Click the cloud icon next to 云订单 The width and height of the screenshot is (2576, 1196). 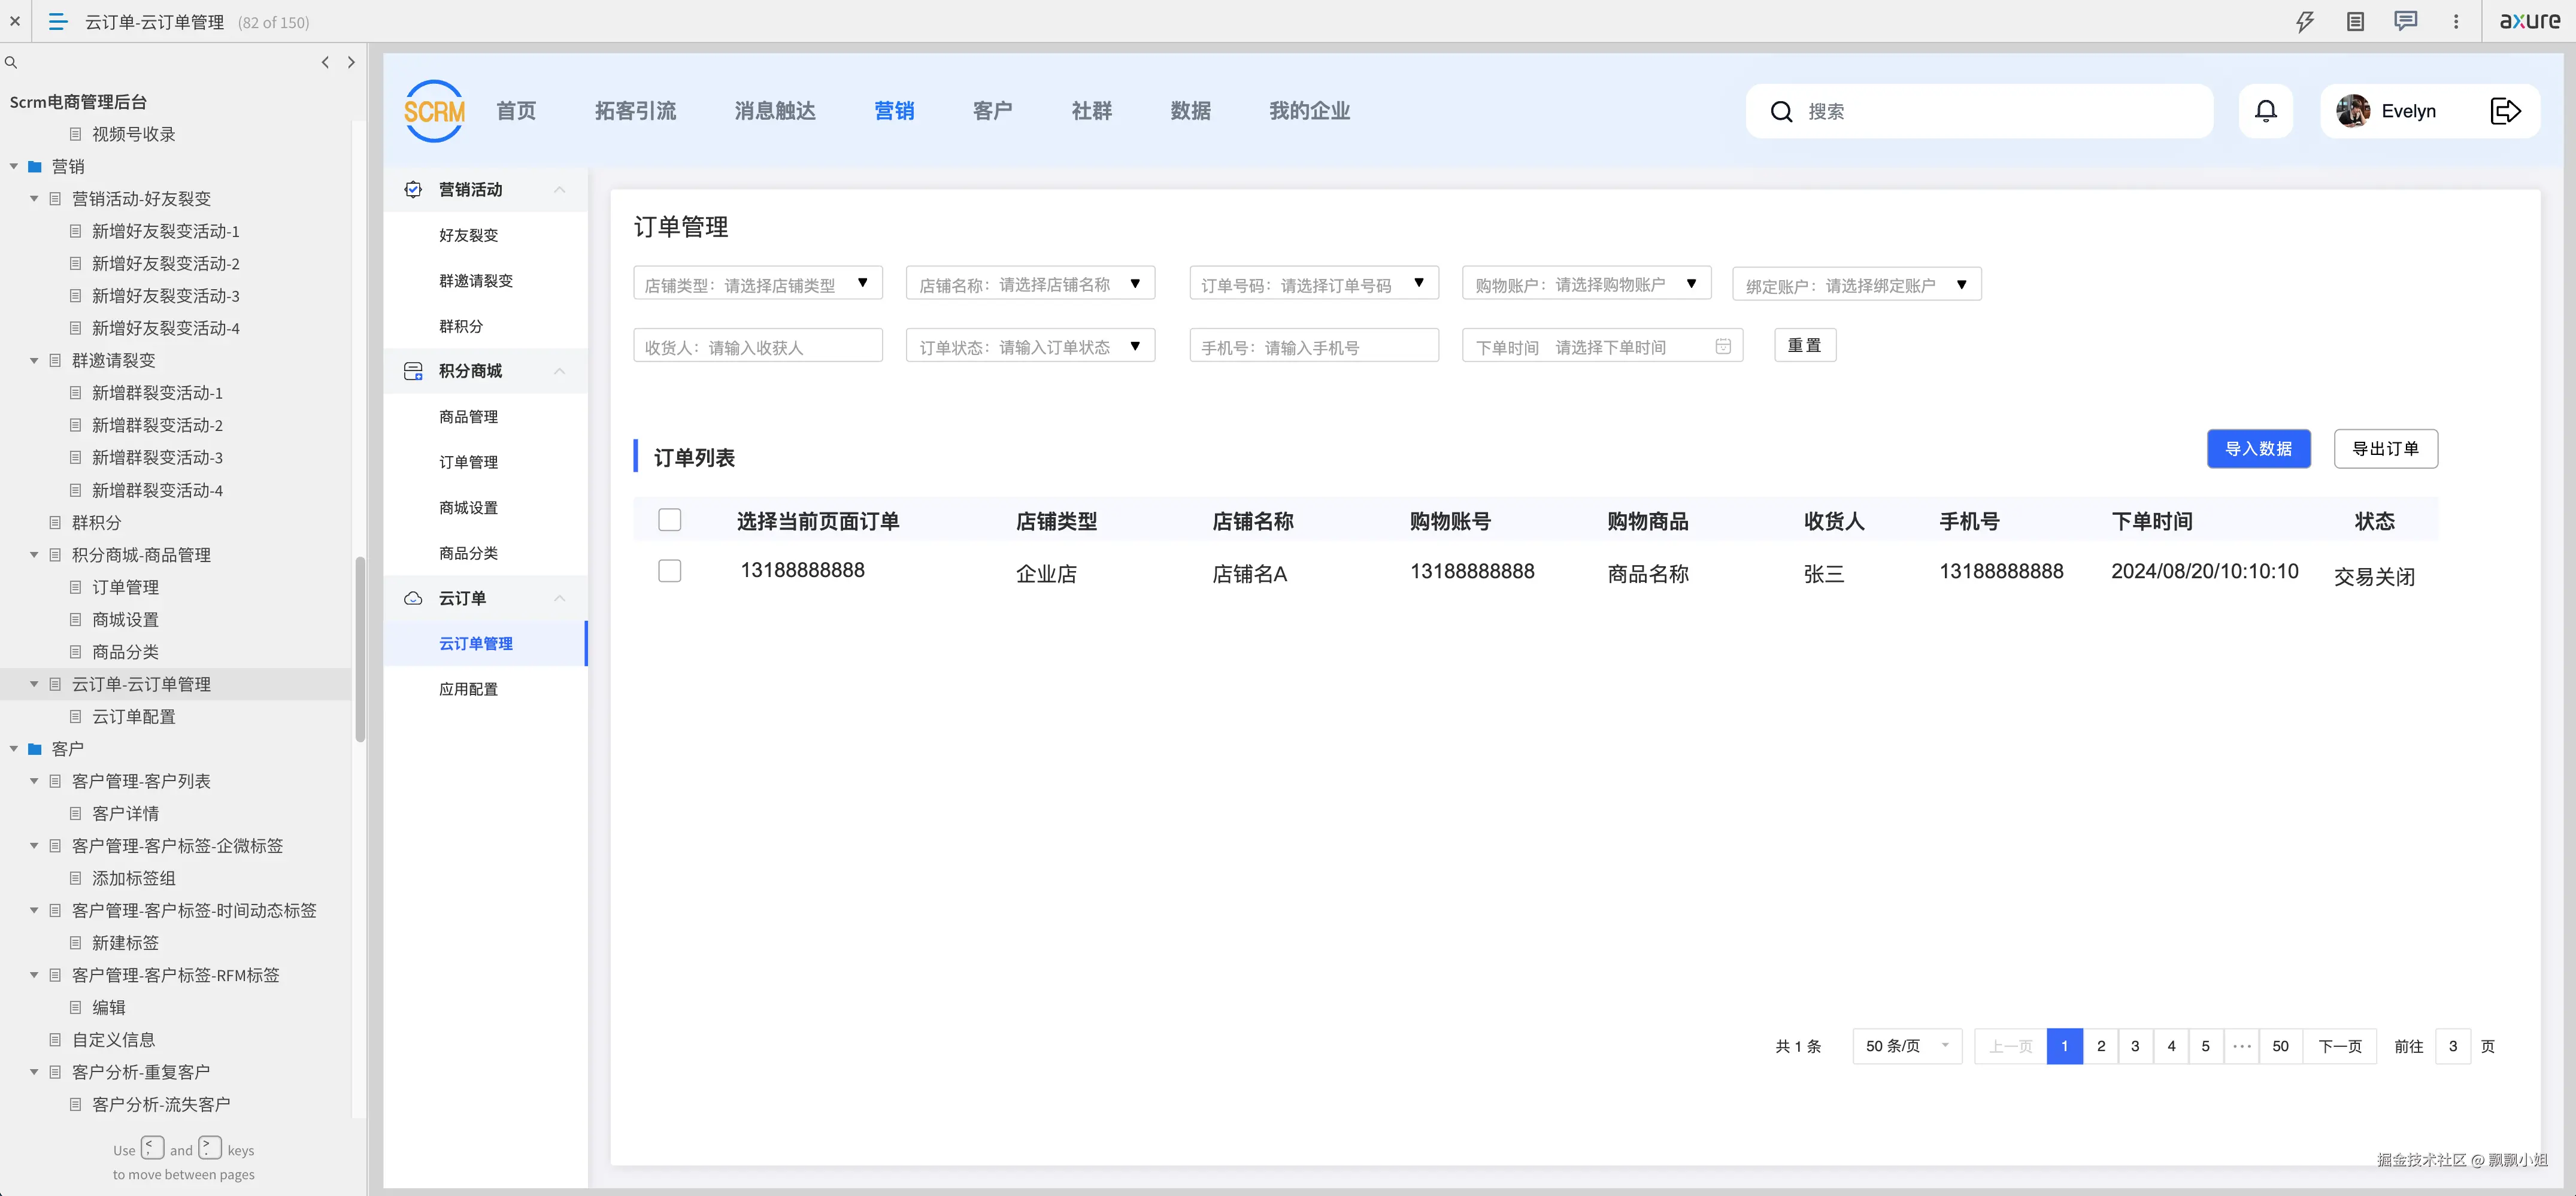click(413, 598)
